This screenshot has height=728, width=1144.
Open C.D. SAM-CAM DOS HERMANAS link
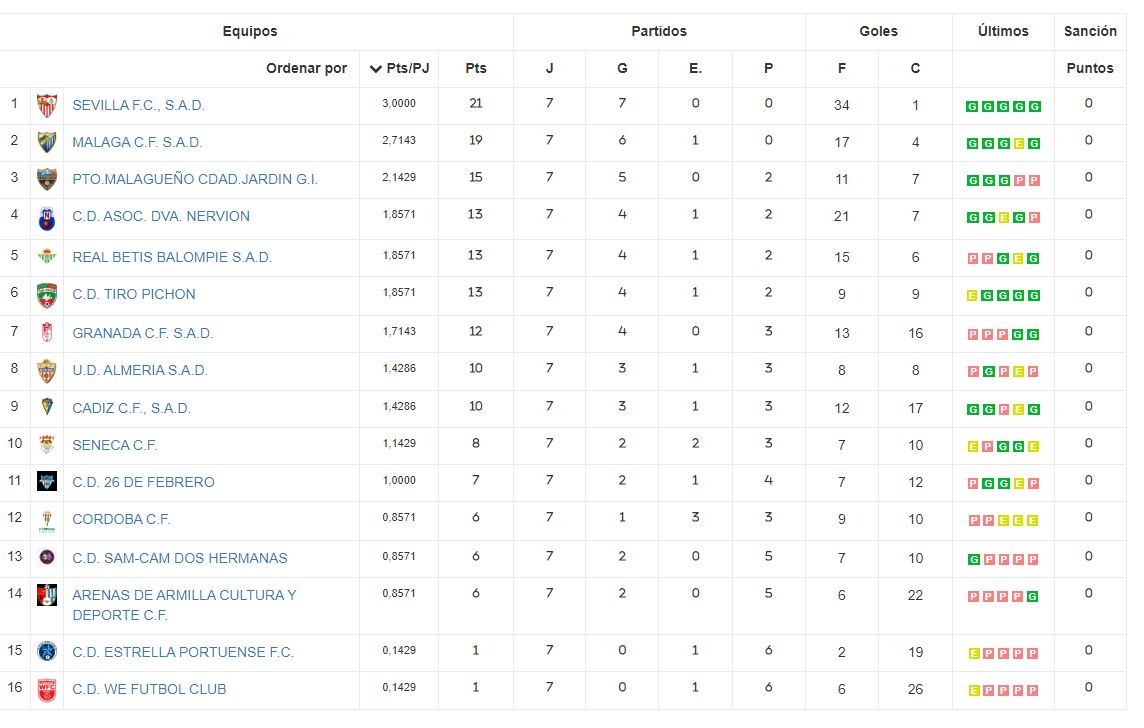[x=179, y=558]
